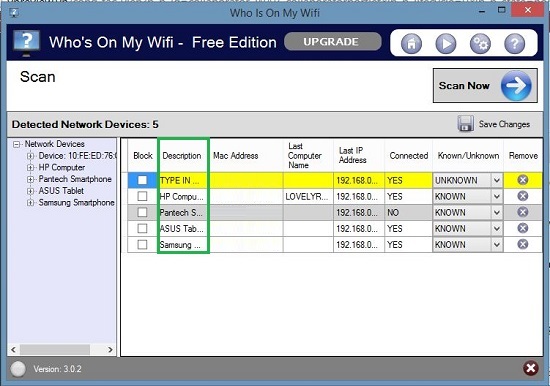Screen dimensions: 550x386
Task: Click the Scan Now button
Action: click(x=485, y=86)
